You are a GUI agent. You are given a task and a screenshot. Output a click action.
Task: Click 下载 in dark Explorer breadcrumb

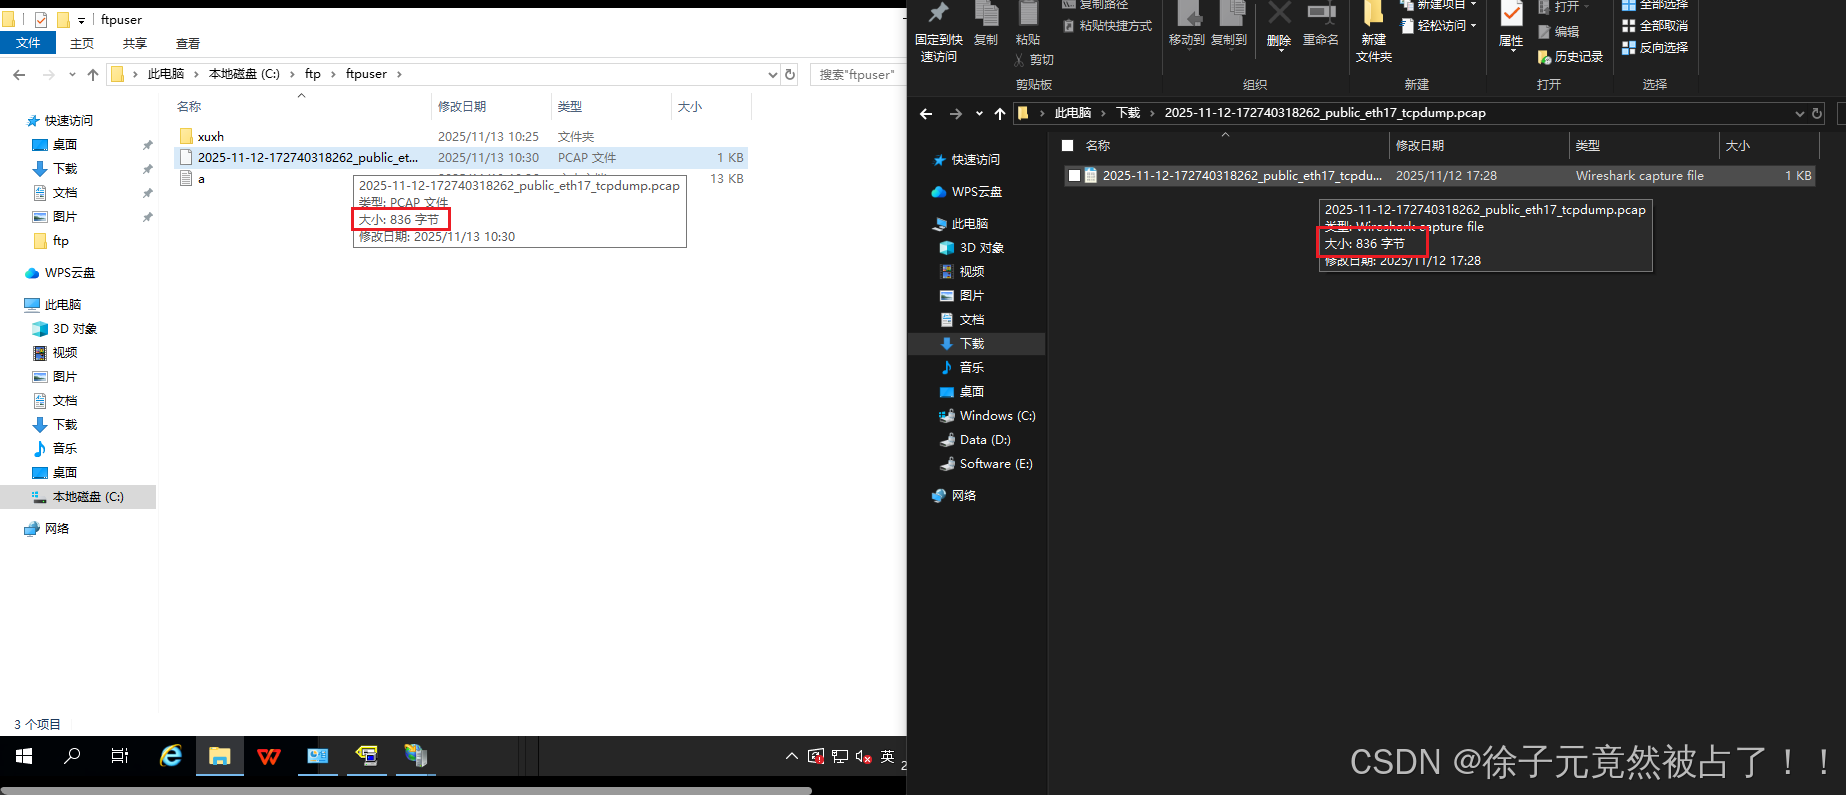pos(1128,113)
